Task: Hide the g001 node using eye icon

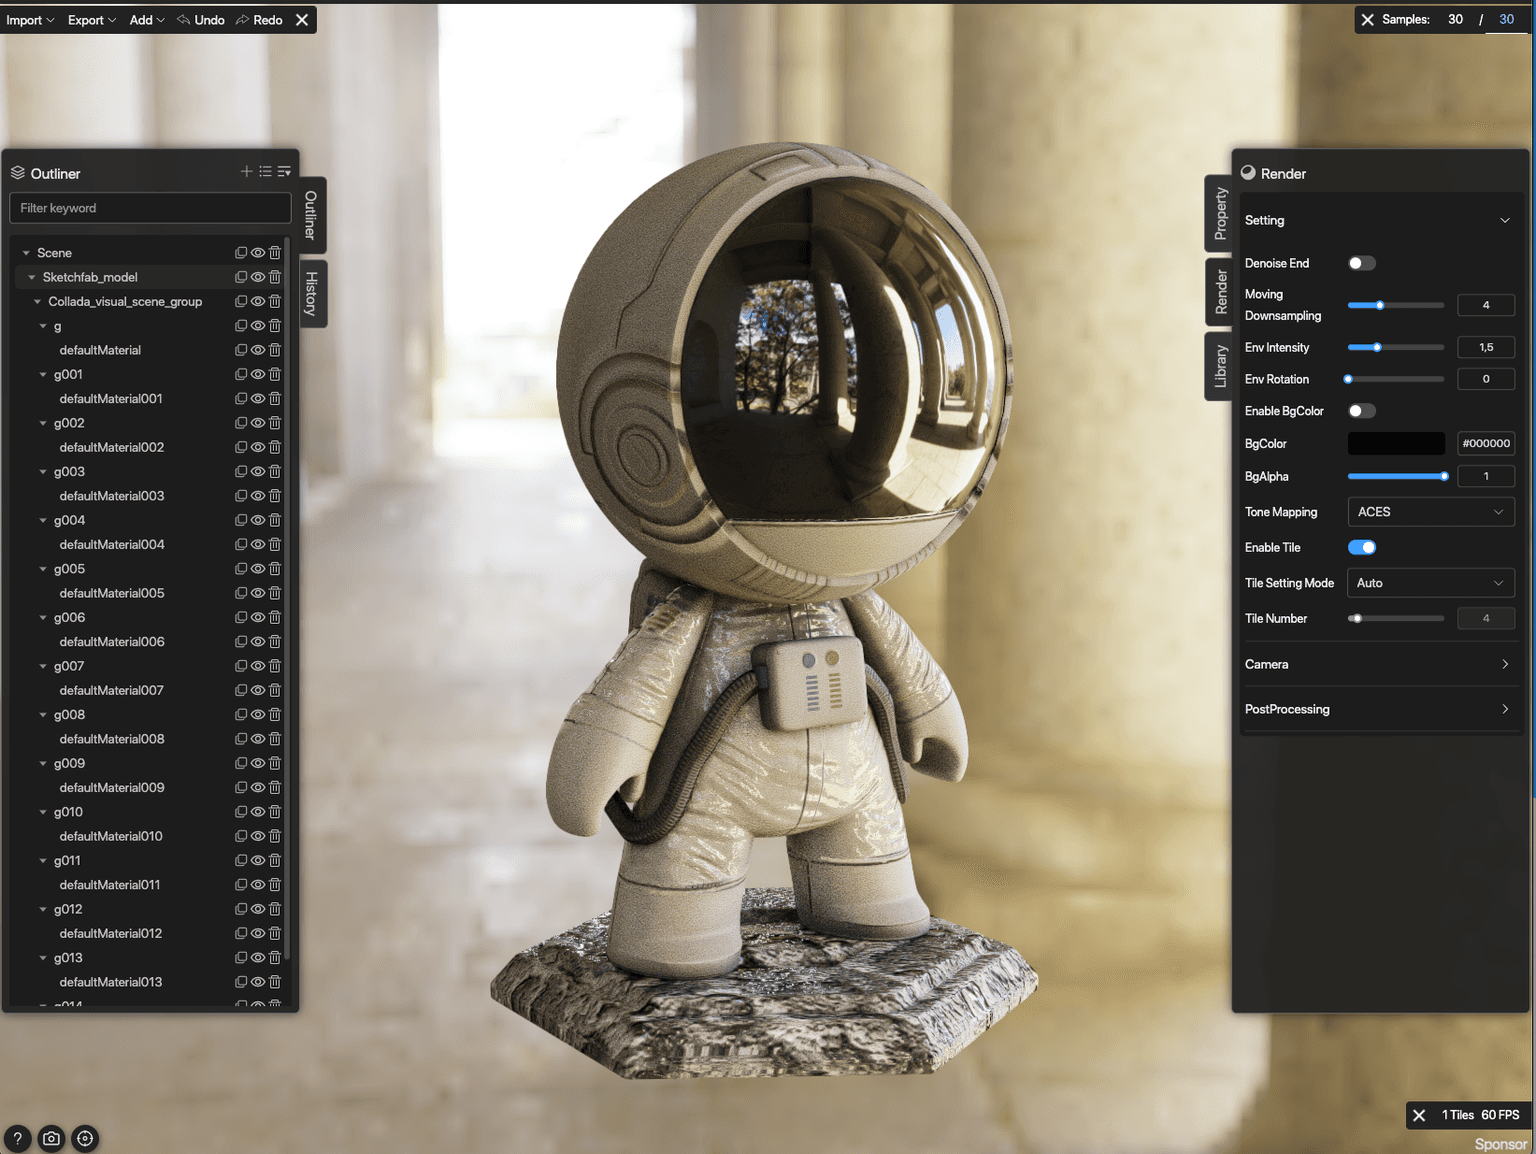Action: tap(258, 374)
